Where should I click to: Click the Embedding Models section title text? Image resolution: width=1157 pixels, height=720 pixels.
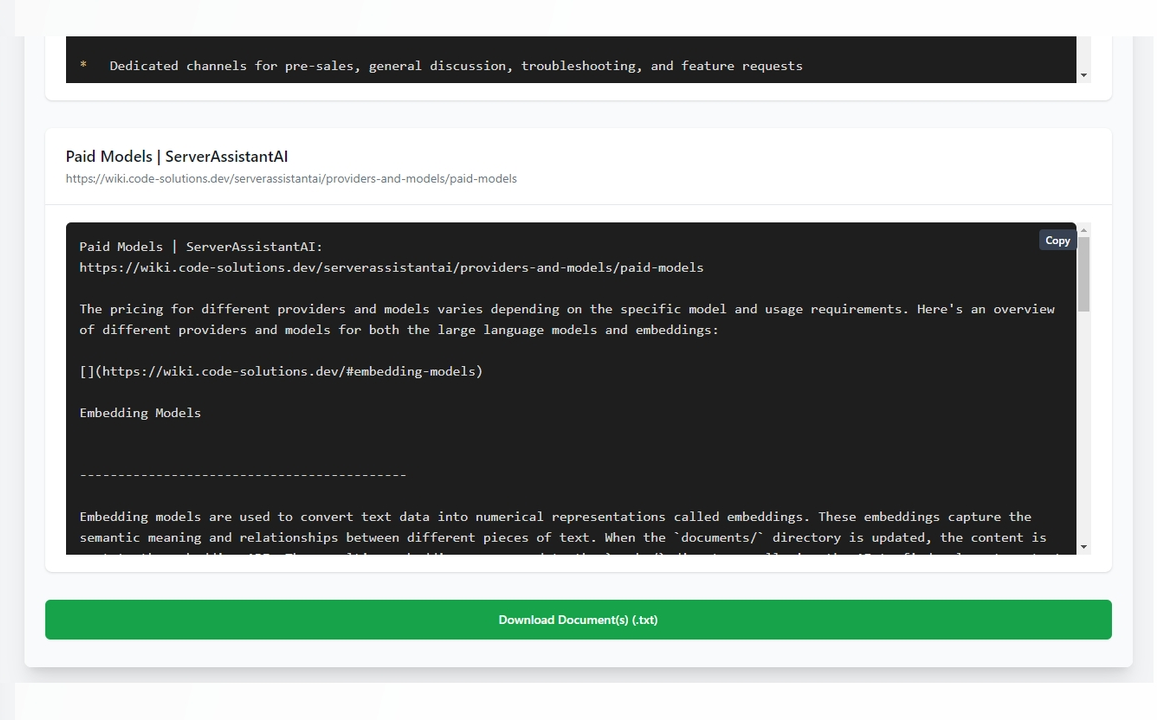140,412
